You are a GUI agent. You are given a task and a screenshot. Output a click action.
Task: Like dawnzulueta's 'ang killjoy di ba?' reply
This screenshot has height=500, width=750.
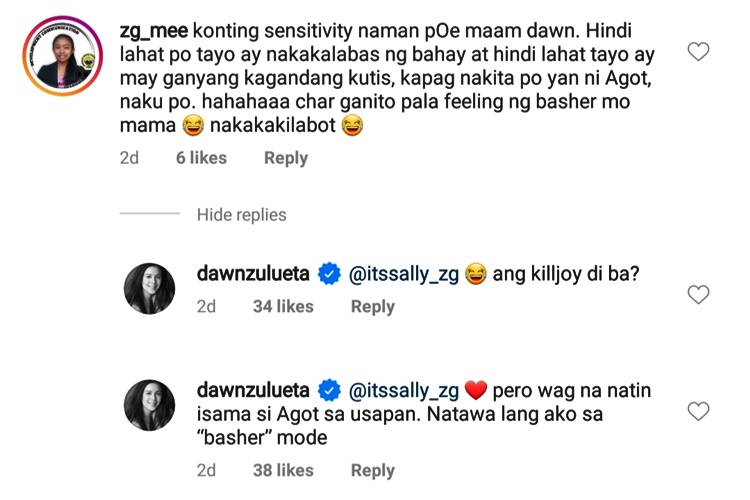[699, 294]
